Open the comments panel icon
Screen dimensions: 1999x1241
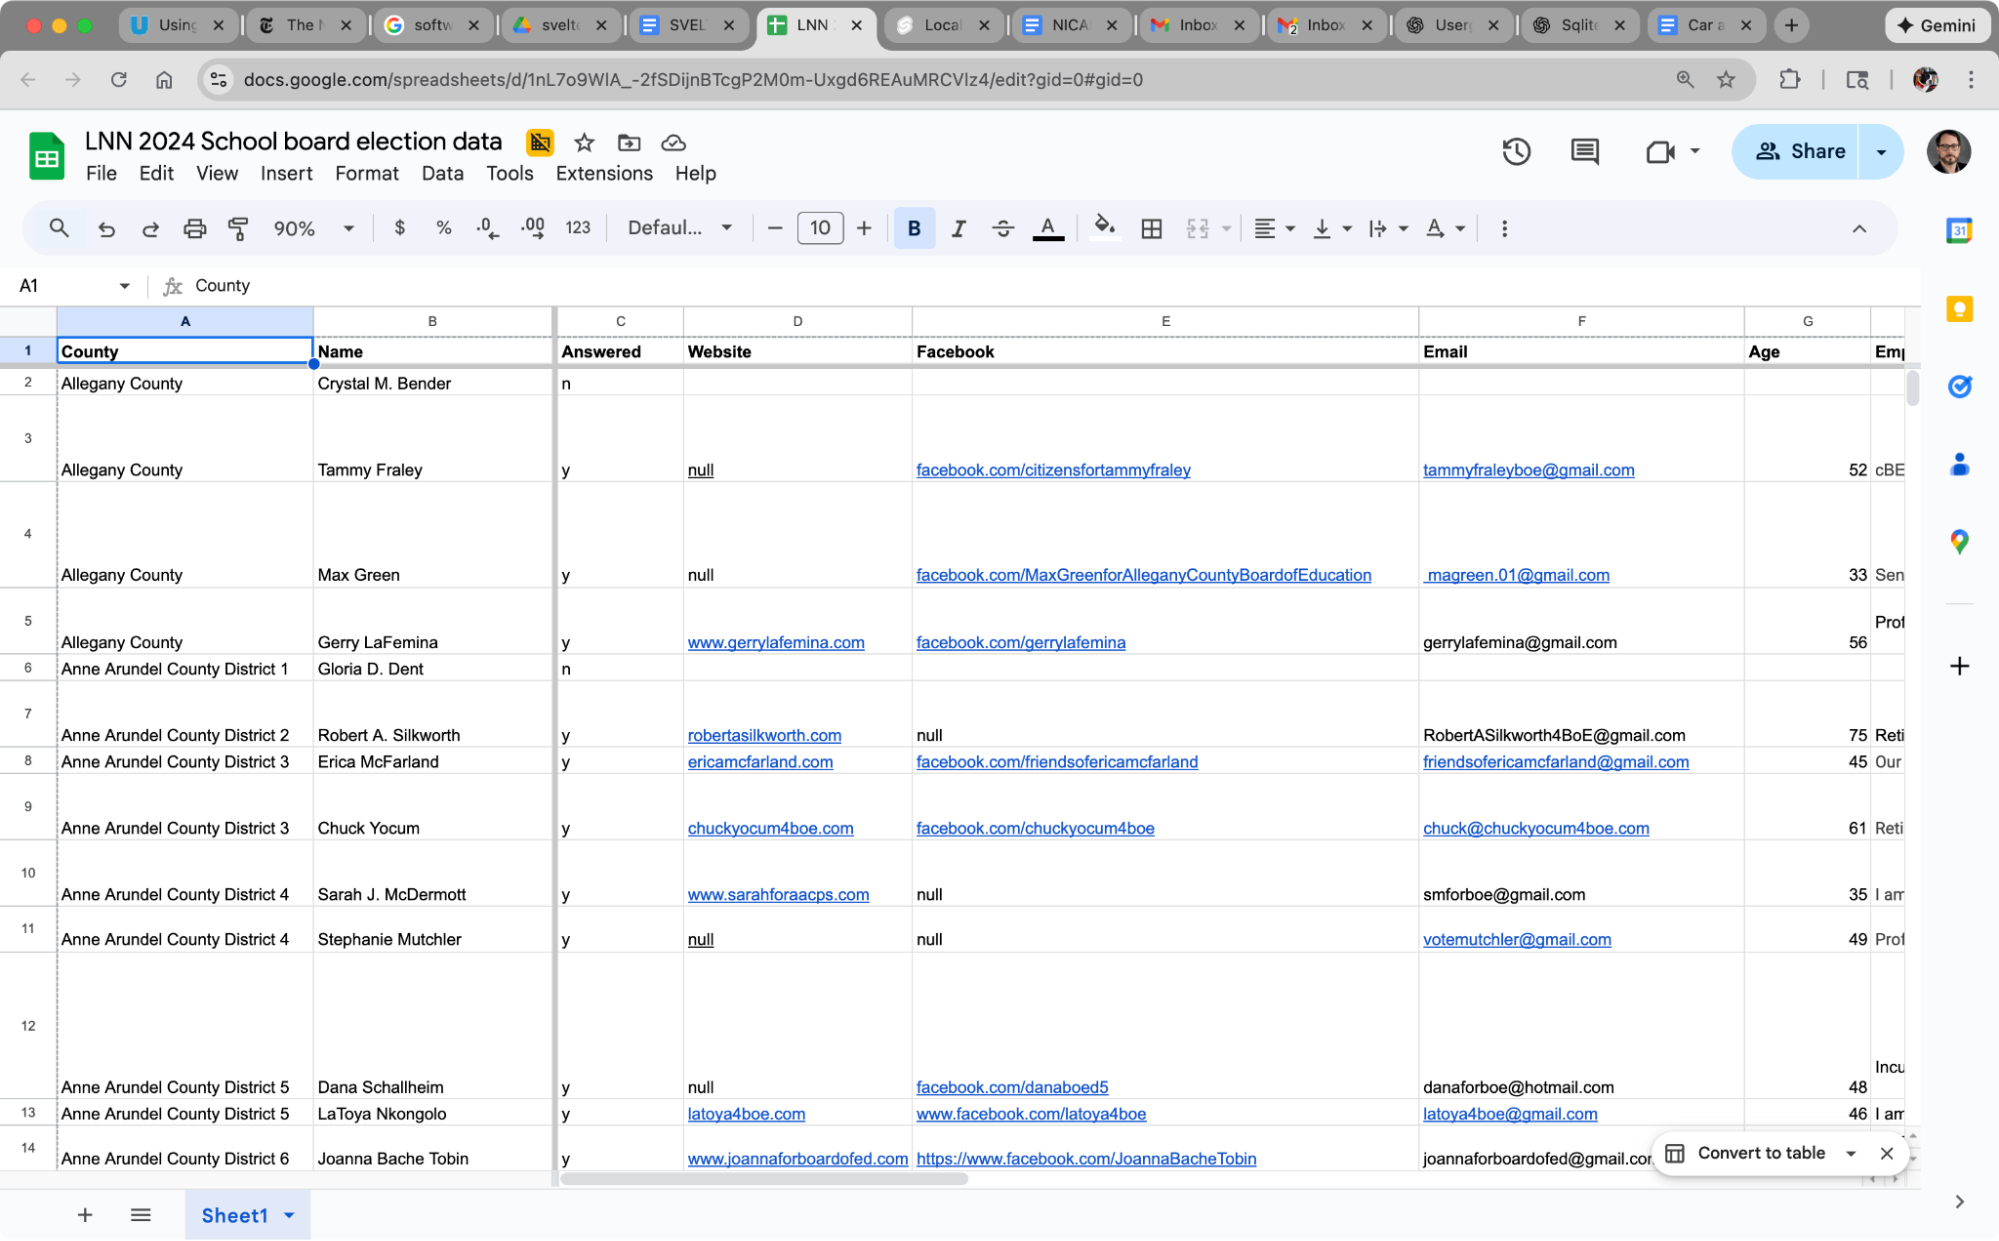tap(1584, 151)
